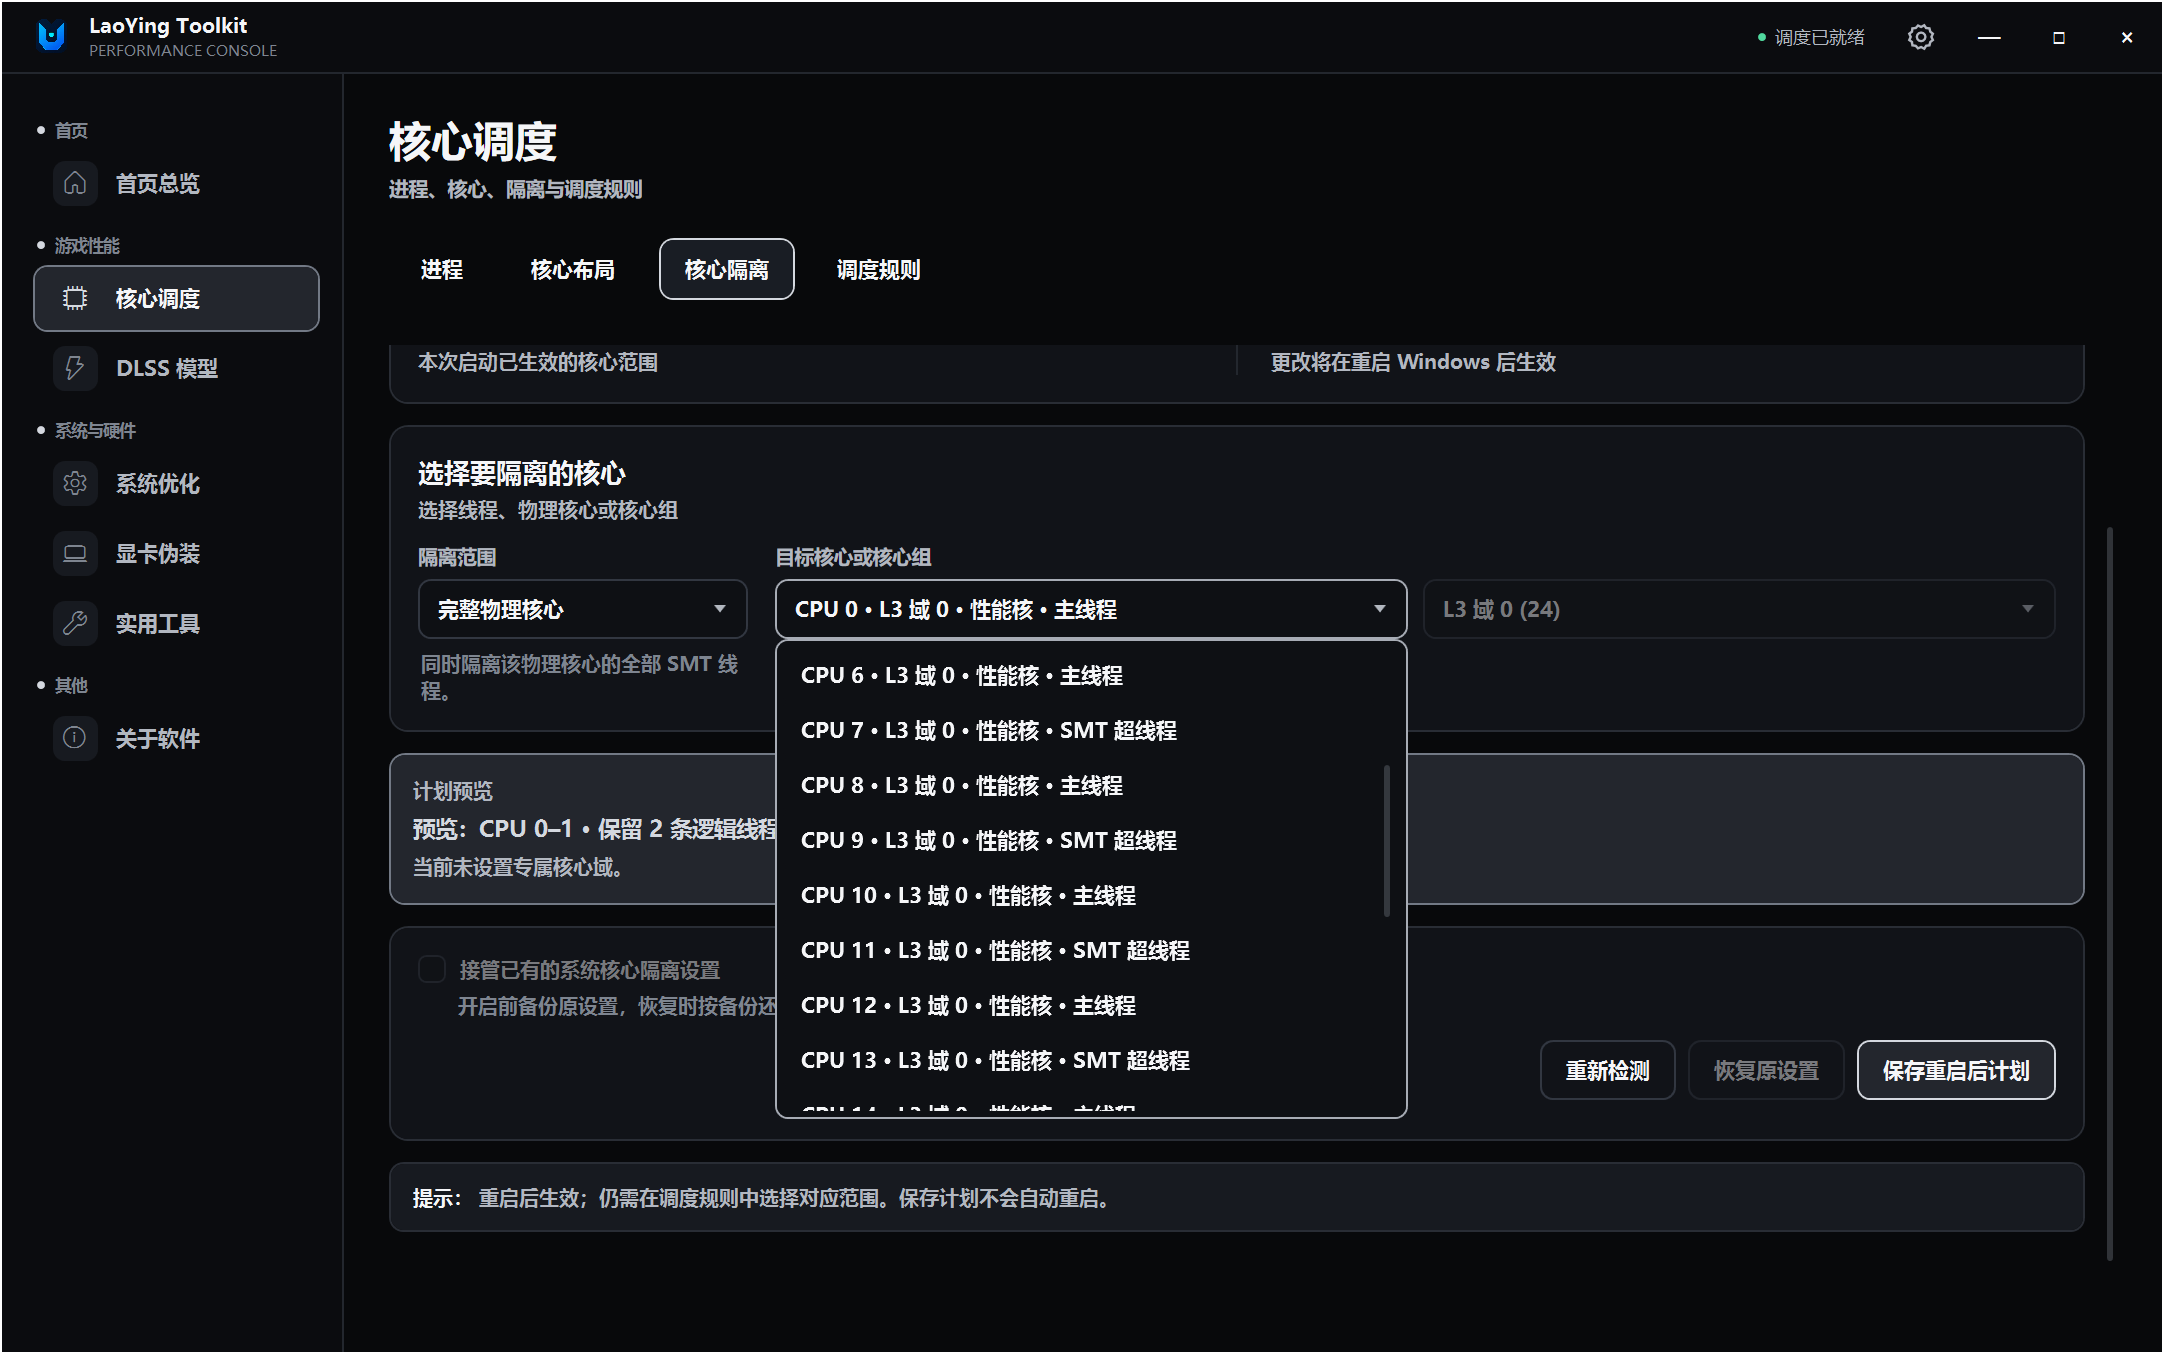Screen dimensions: 2164x1354
Task: Enable 接管已有的系统核心隔离设置 checkbox
Action: pos(432,969)
